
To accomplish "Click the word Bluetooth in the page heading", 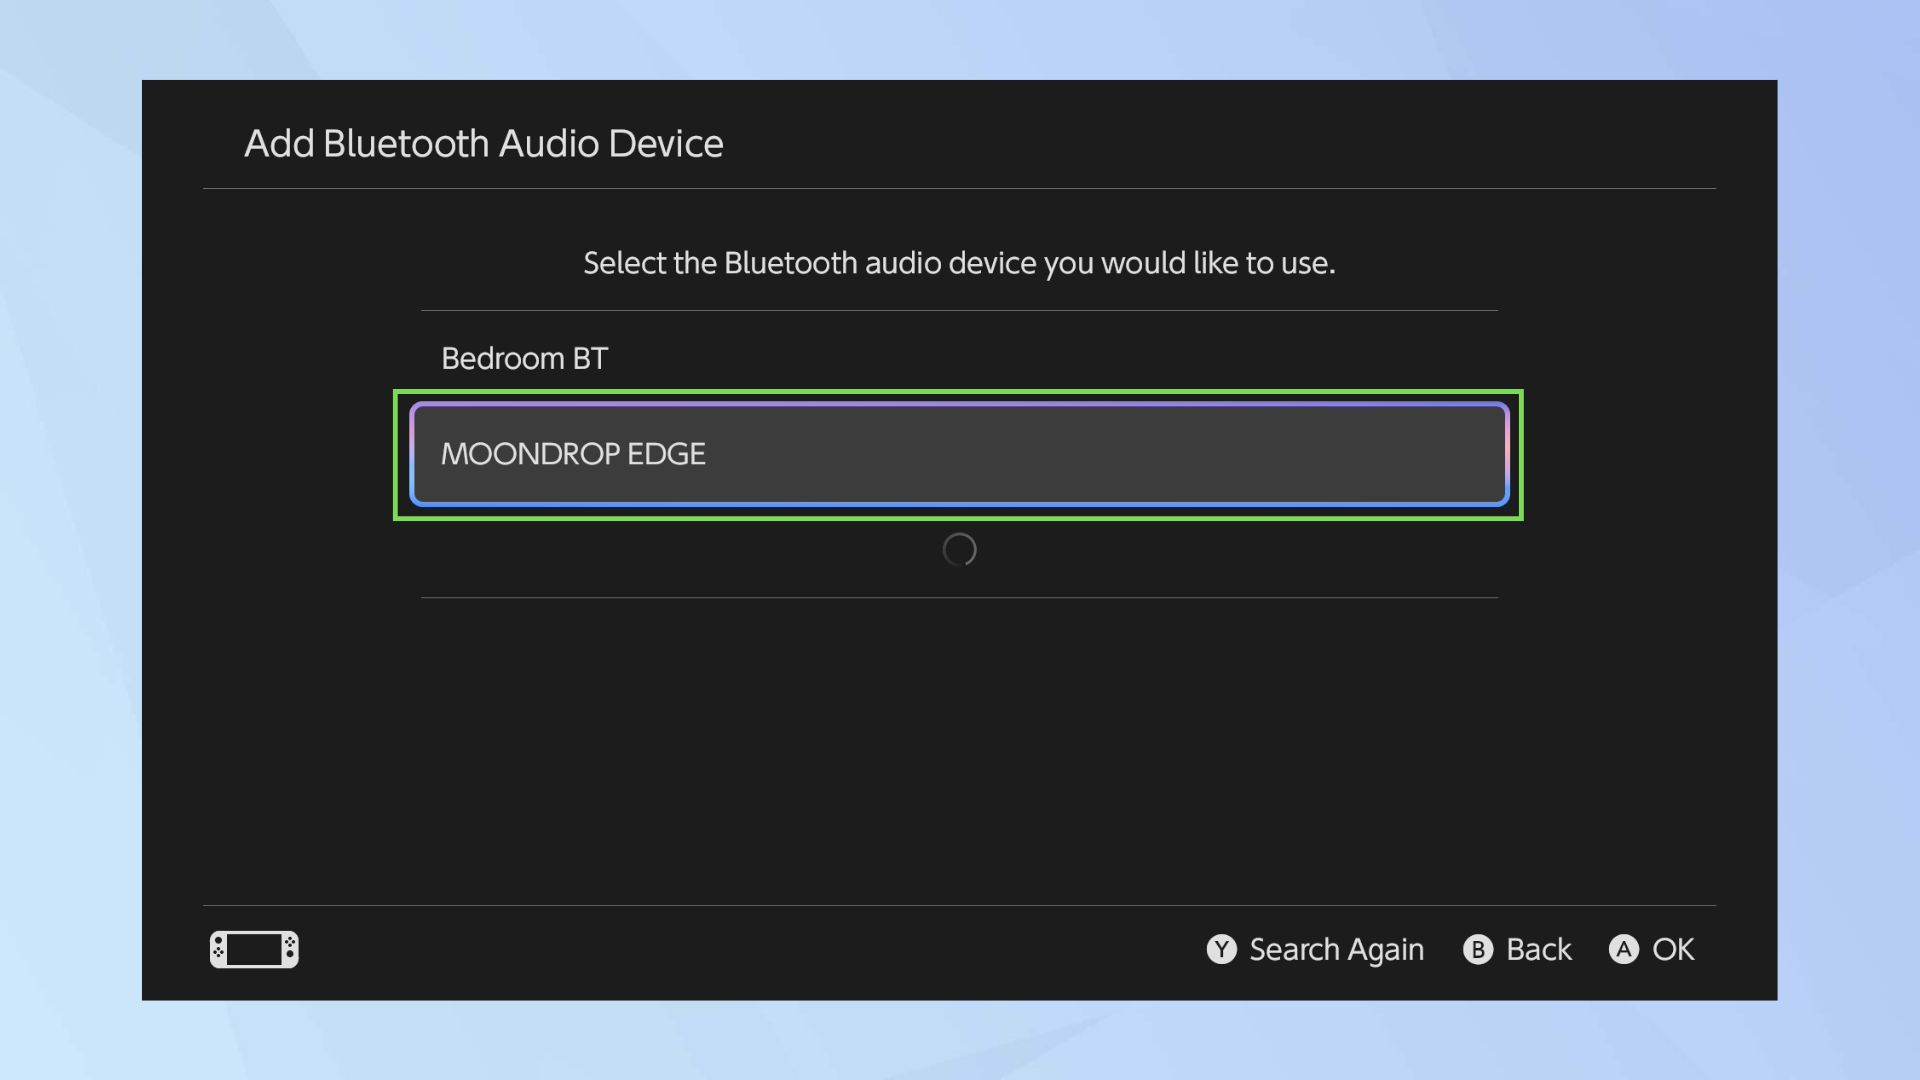I will coord(406,144).
